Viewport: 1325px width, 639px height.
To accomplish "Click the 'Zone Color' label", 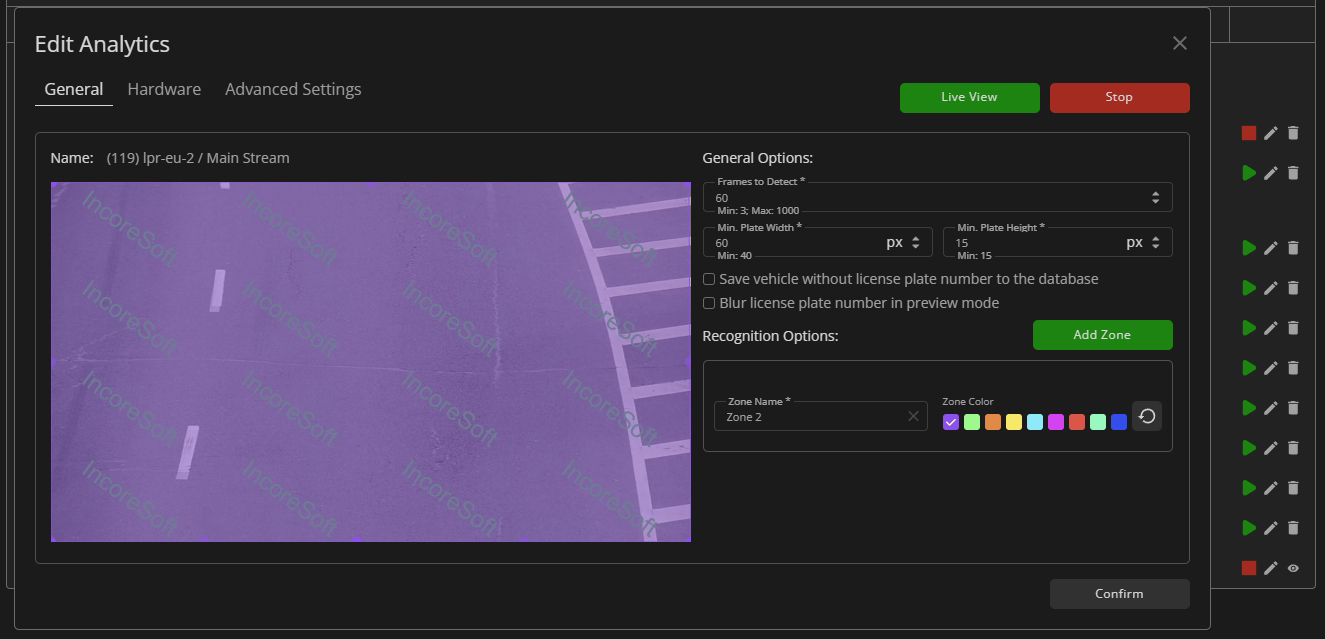I will (968, 402).
